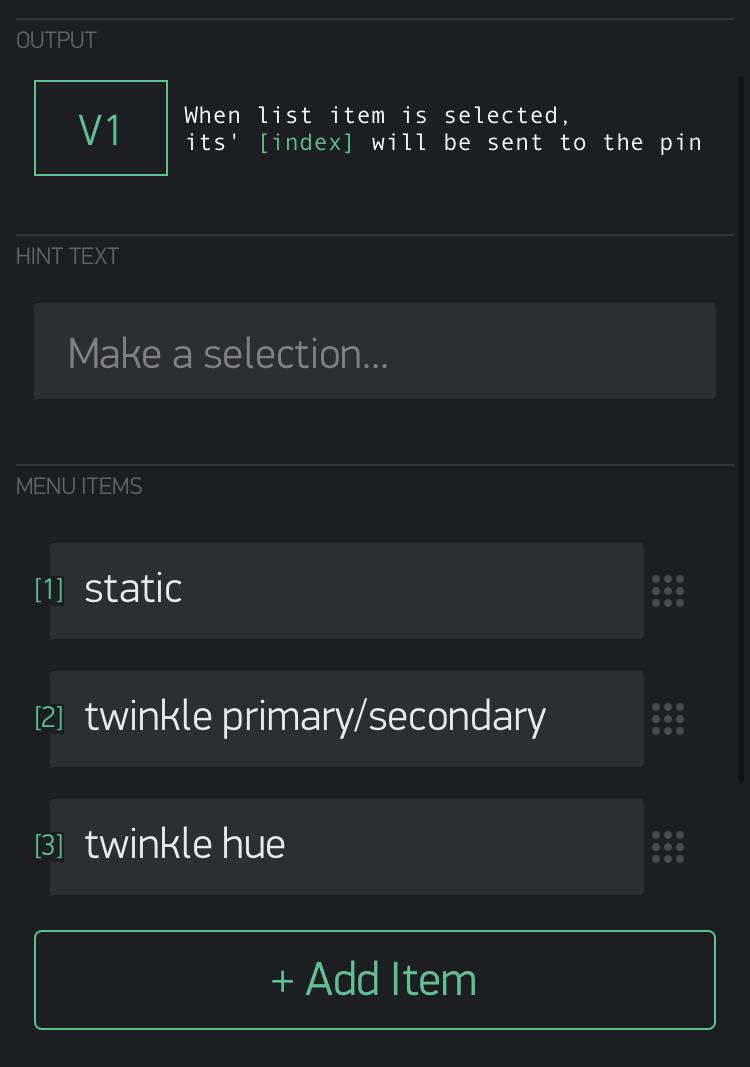Tap the [1] index marker
The height and width of the screenshot is (1067, 750).
pos(49,590)
